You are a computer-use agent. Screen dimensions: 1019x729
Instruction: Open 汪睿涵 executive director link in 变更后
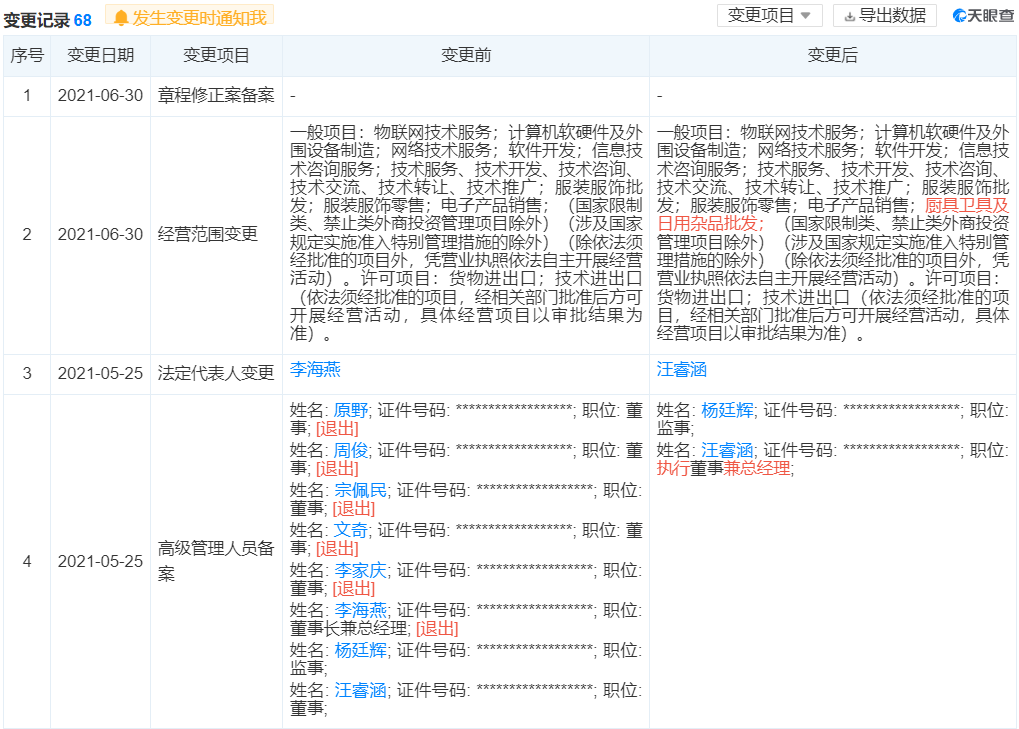coord(727,450)
